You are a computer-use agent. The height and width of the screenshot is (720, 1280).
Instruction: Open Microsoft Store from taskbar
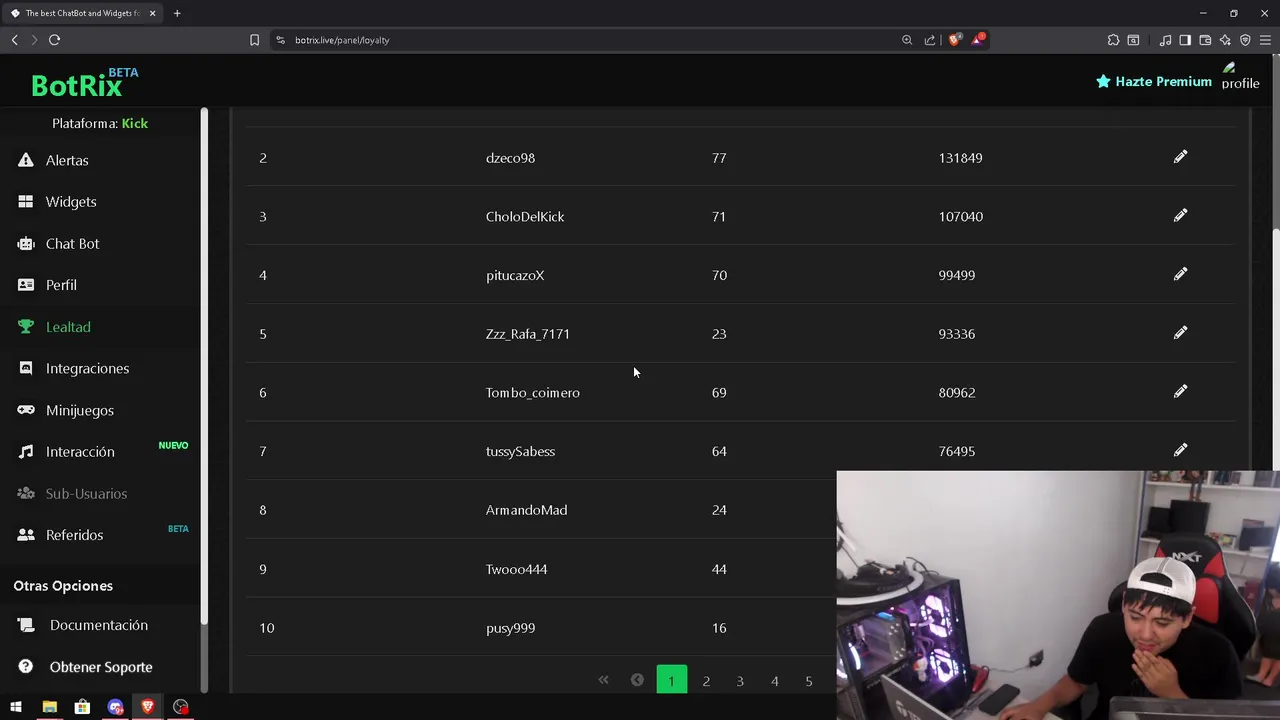[x=82, y=707]
